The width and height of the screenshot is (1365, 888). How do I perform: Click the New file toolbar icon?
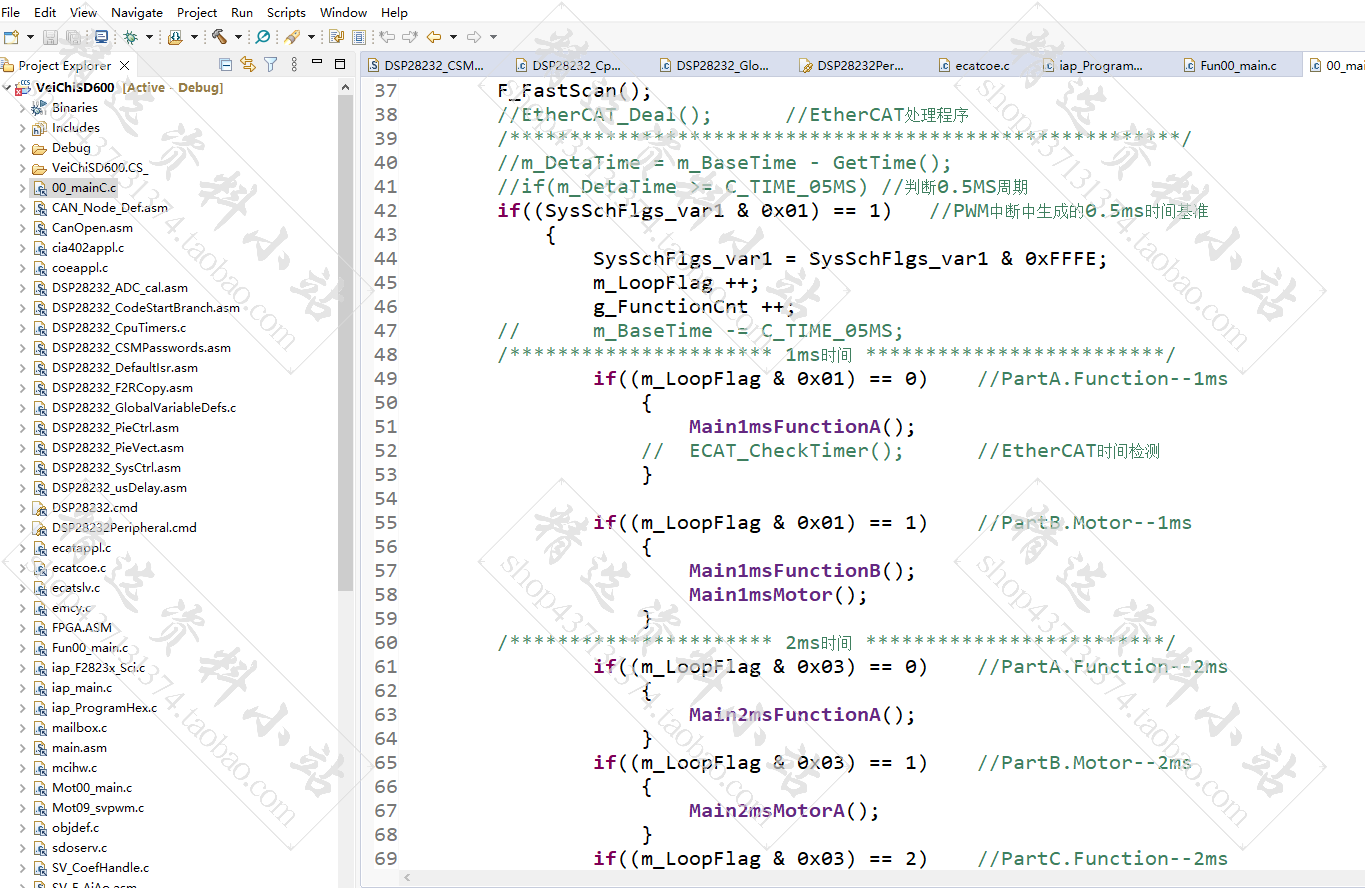pos(11,37)
